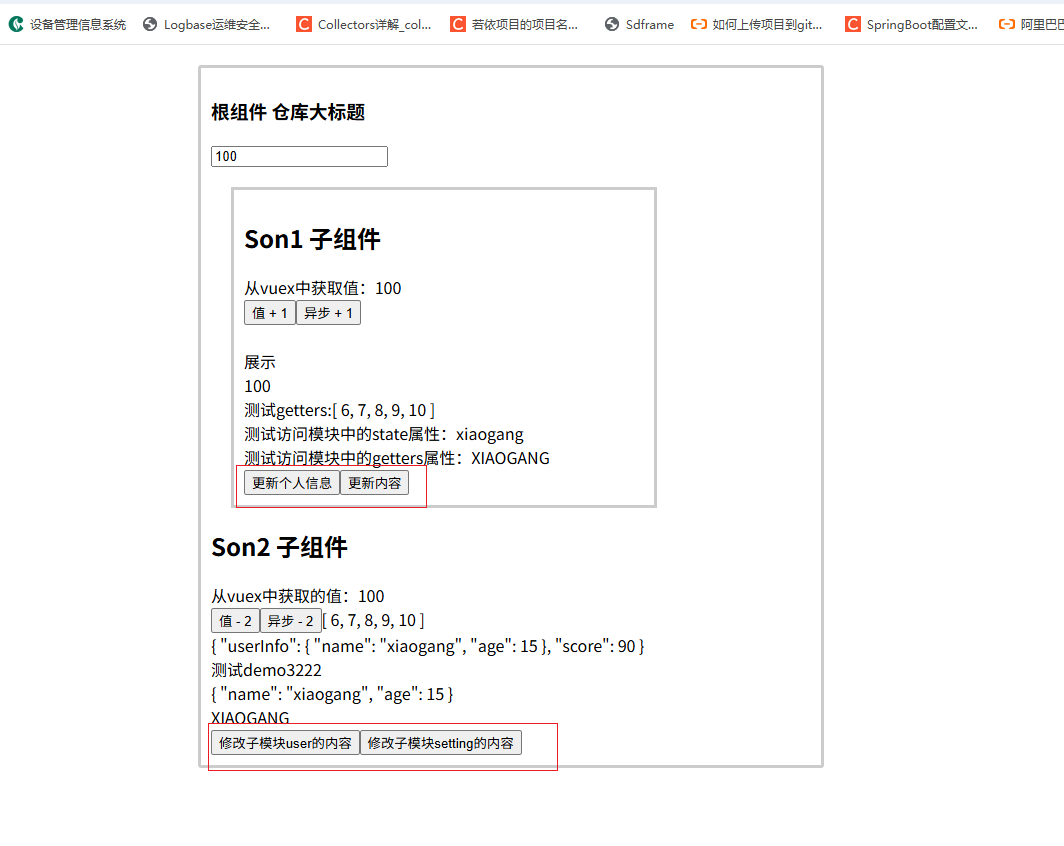The height and width of the screenshot is (846, 1064).
Task: Click the 若依项目 bookmark CSDN icon
Action: pos(458,24)
